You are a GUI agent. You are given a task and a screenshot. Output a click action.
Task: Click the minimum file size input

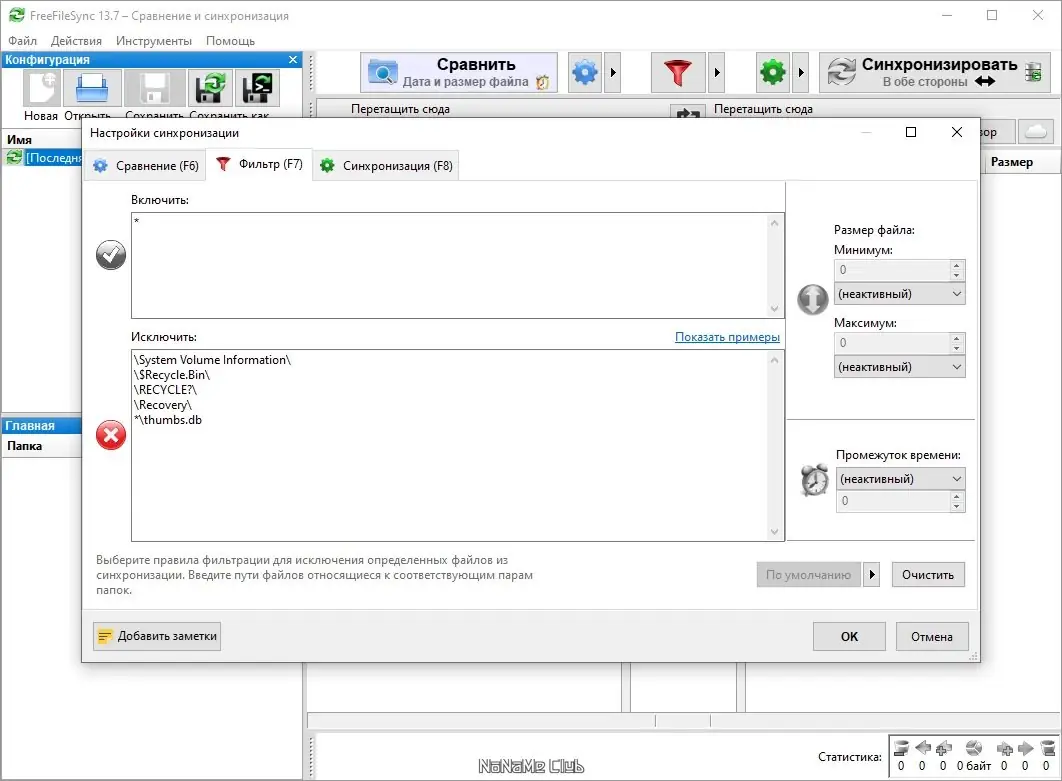click(892, 270)
